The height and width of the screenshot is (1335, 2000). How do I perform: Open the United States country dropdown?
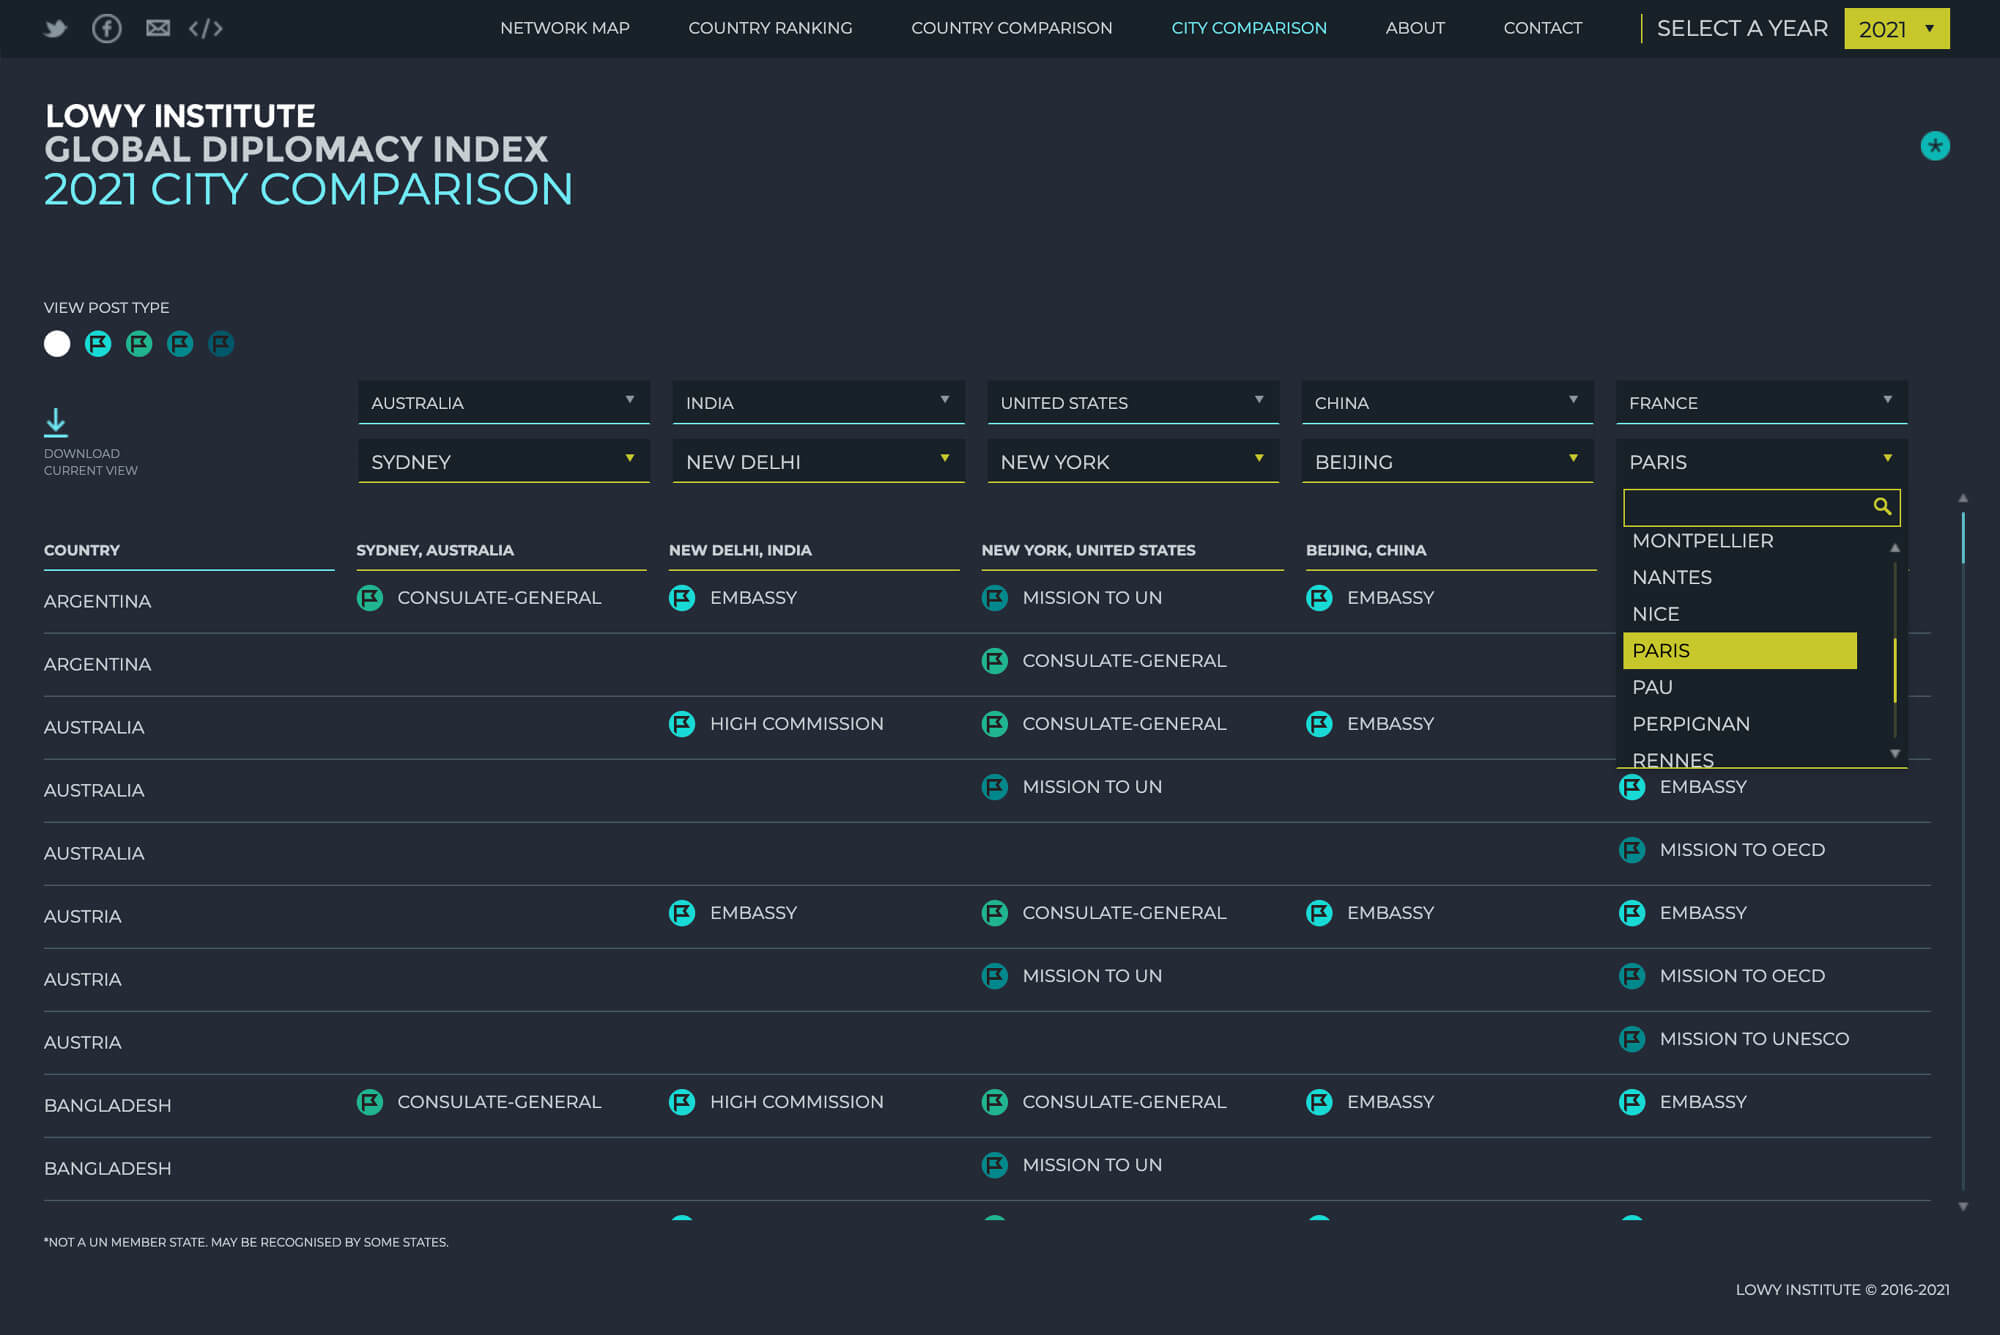point(1133,402)
